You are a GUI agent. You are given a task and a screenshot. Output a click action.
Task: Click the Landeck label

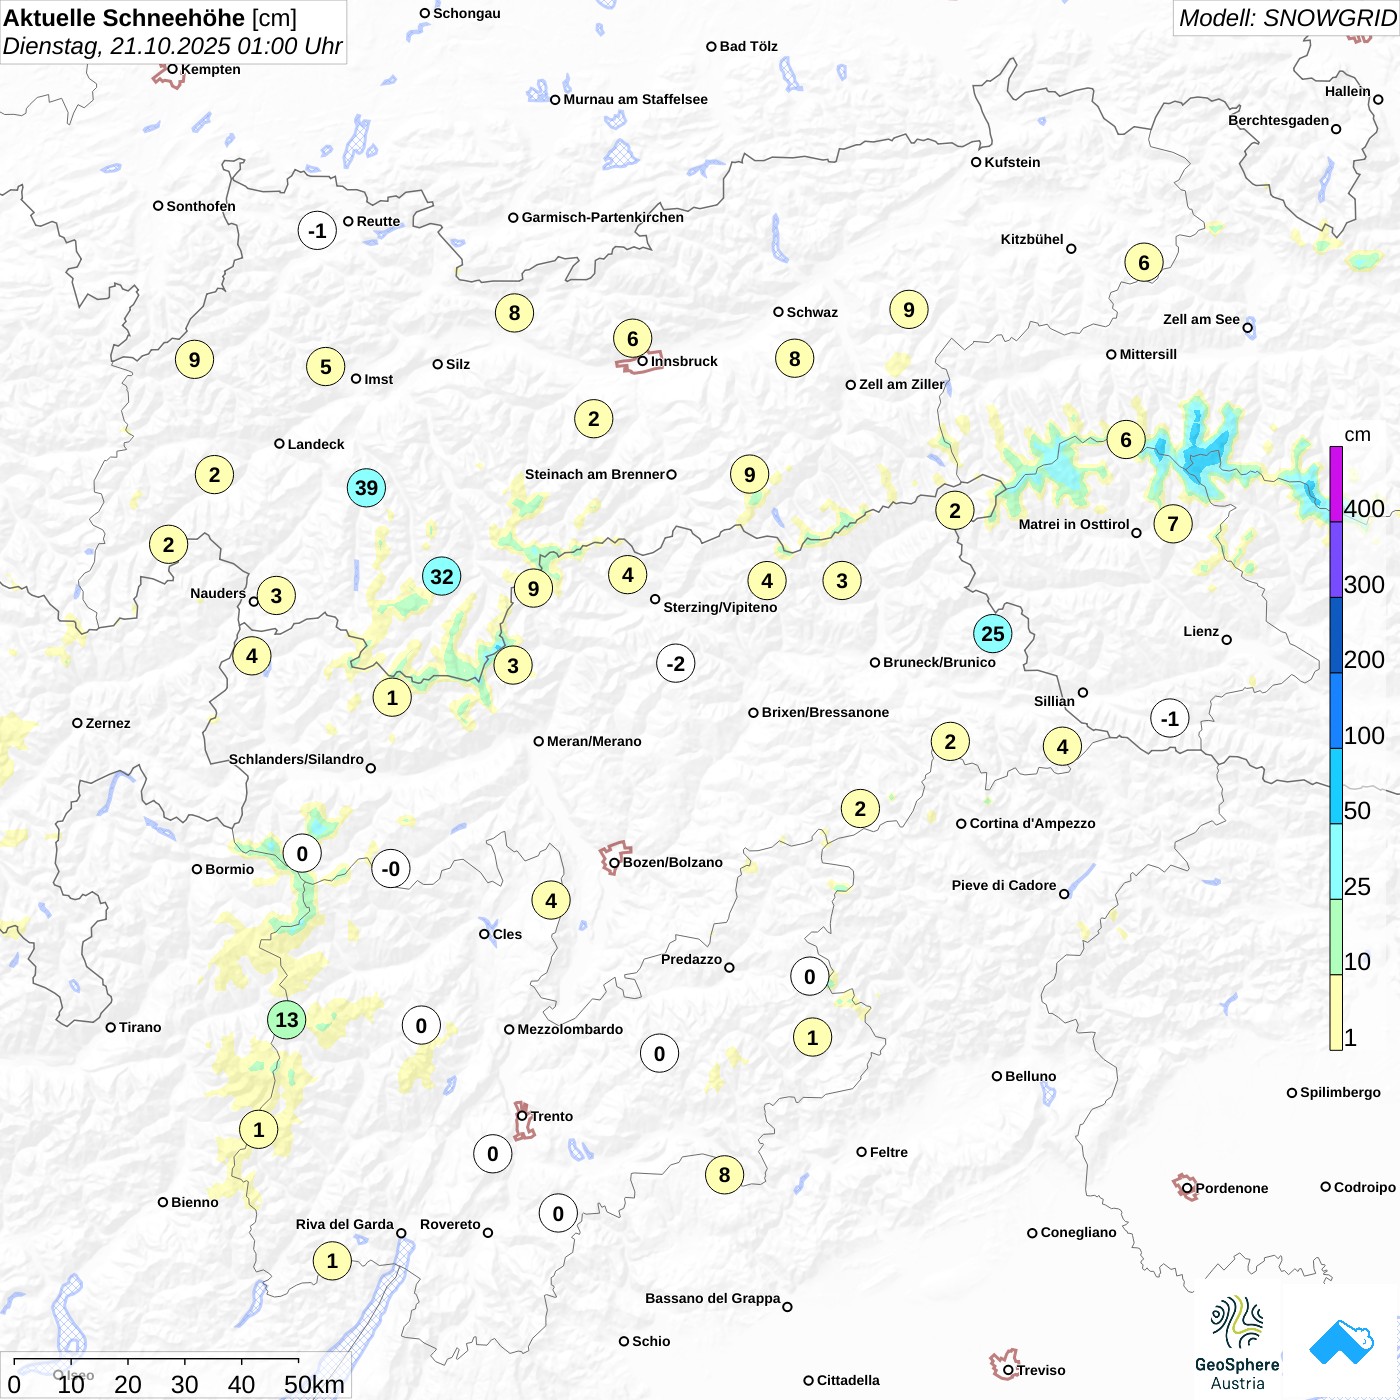[x=316, y=444]
